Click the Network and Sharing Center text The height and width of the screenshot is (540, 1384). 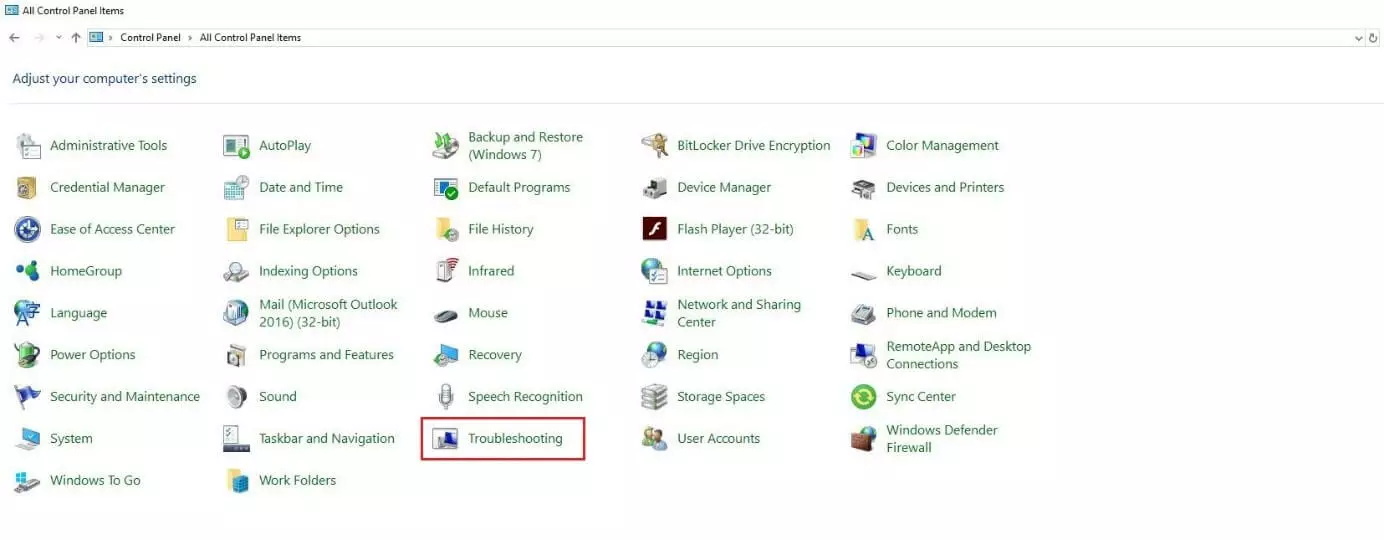pyautogui.click(x=739, y=313)
